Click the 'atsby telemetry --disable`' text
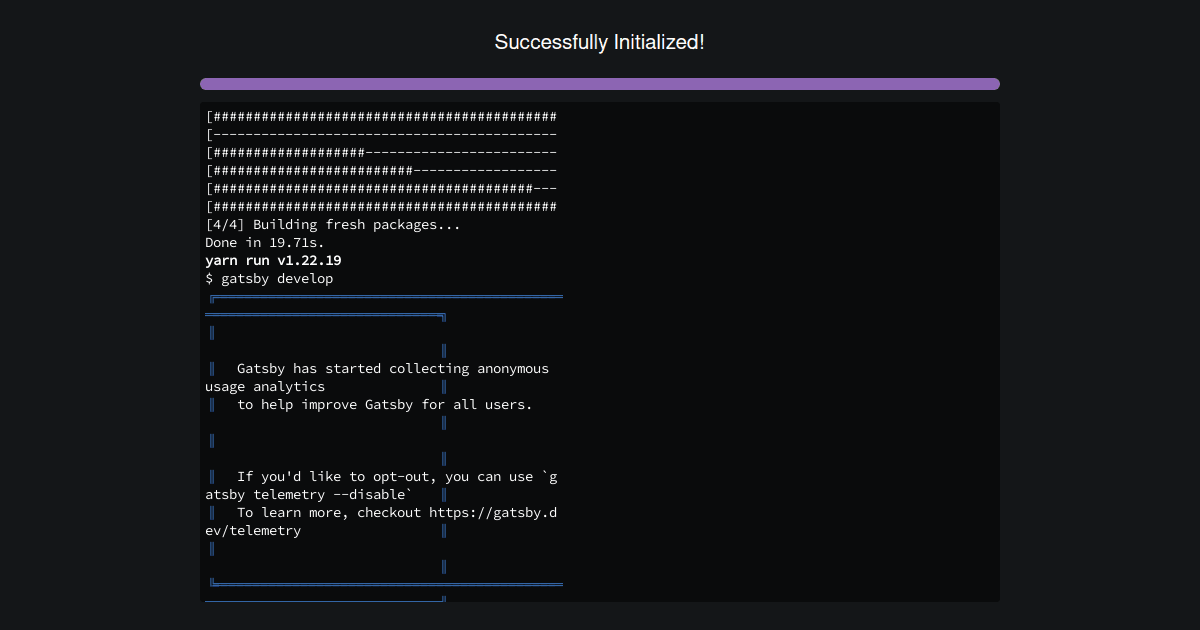The image size is (1200, 630). click(x=309, y=495)
